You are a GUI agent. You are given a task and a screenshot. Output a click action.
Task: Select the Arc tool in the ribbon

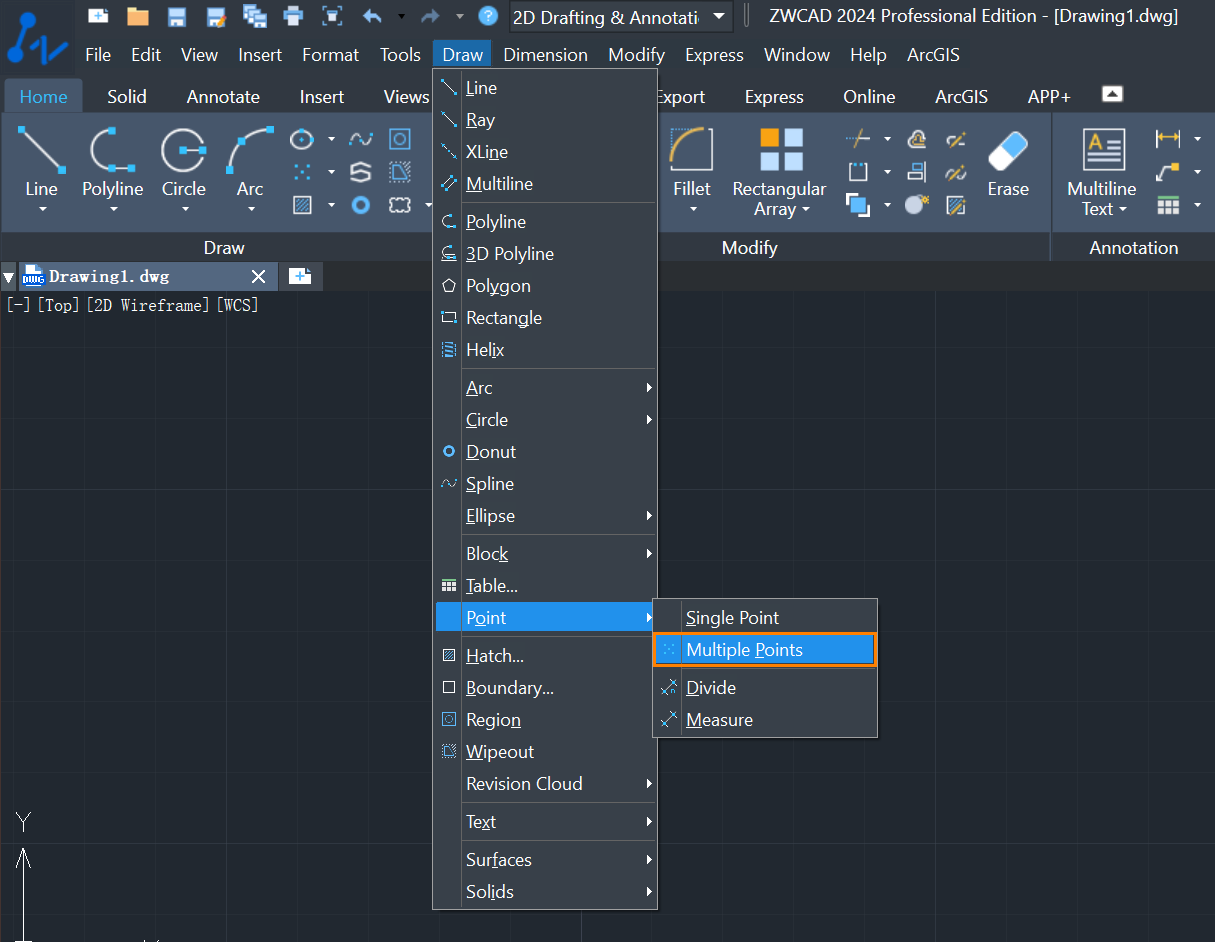click(250, 159)
